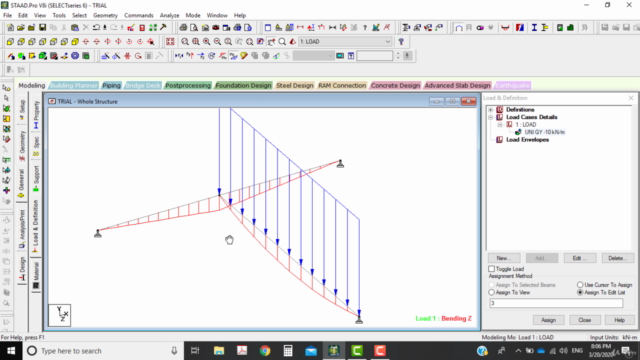This screenshot has height=360, width=640.
Task: Switch to the Postprocessing tab
Action: tap(188, 85)
